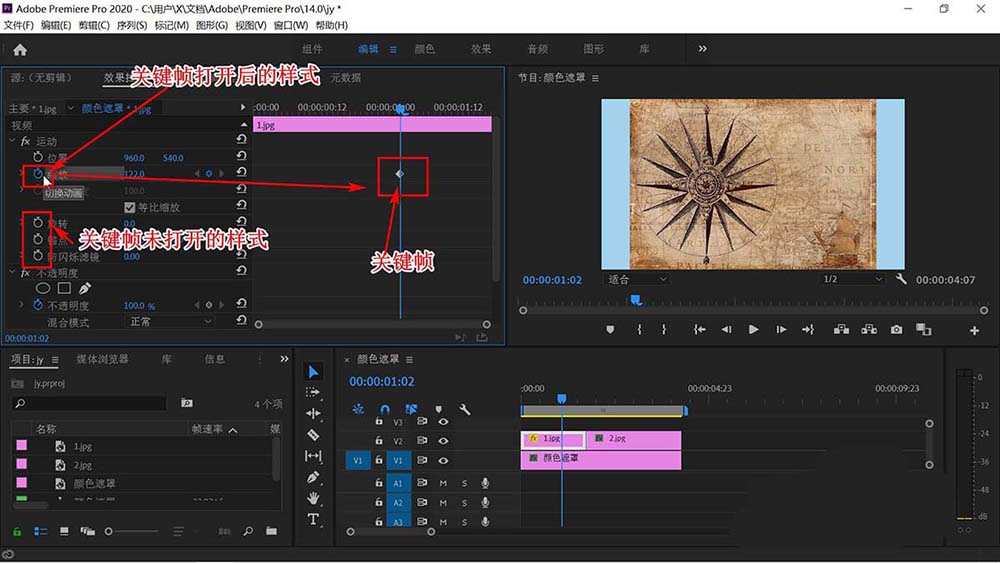Select the Razor tool in the tools panel

point(313,435)
